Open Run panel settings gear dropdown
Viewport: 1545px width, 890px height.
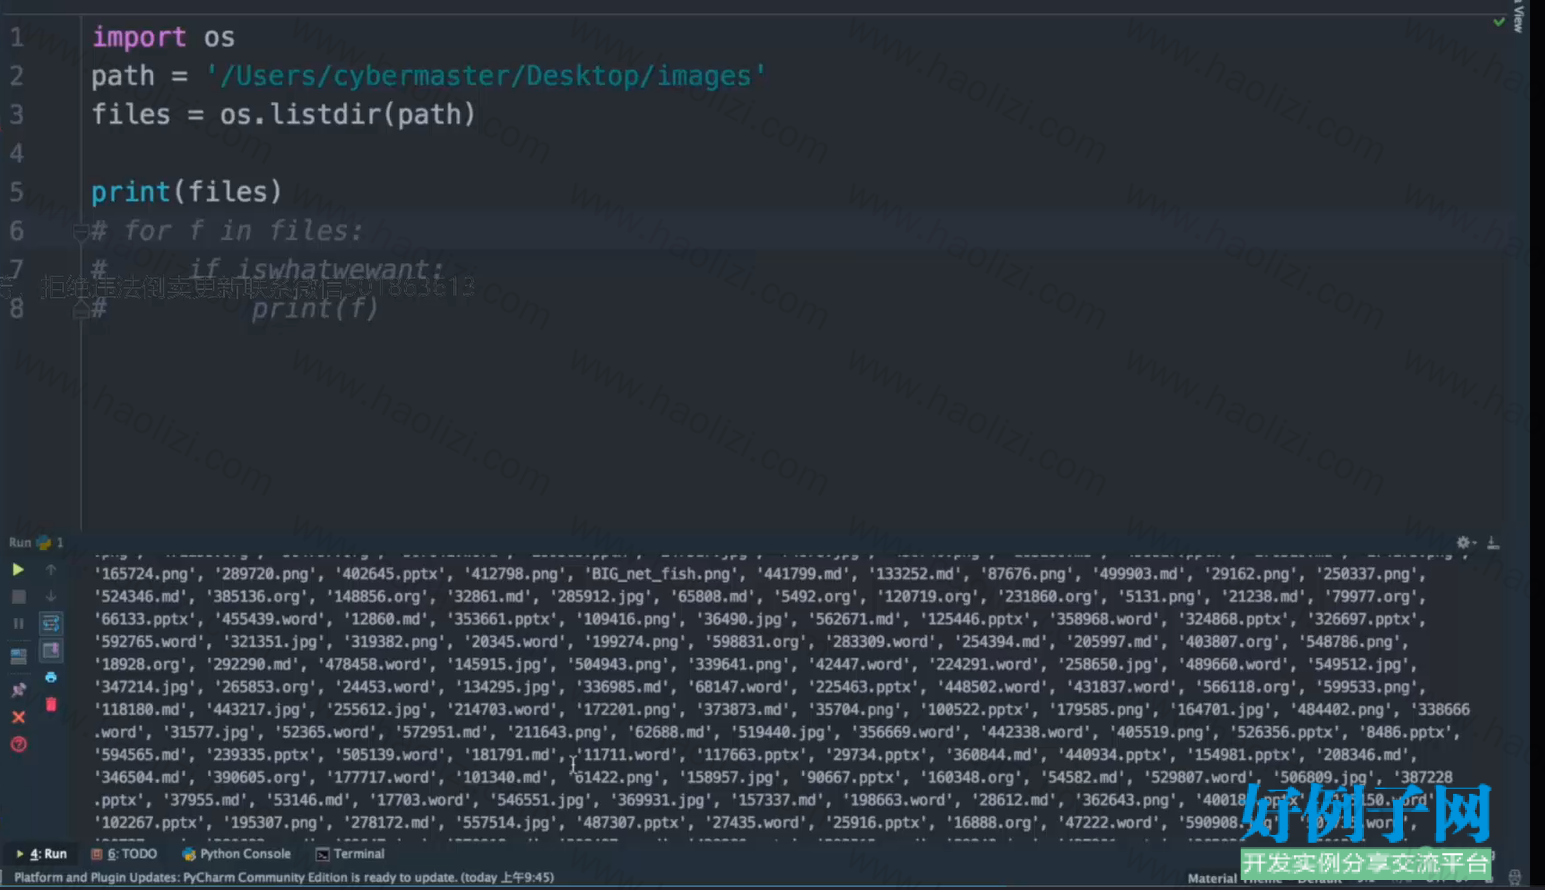point(1465,542)
